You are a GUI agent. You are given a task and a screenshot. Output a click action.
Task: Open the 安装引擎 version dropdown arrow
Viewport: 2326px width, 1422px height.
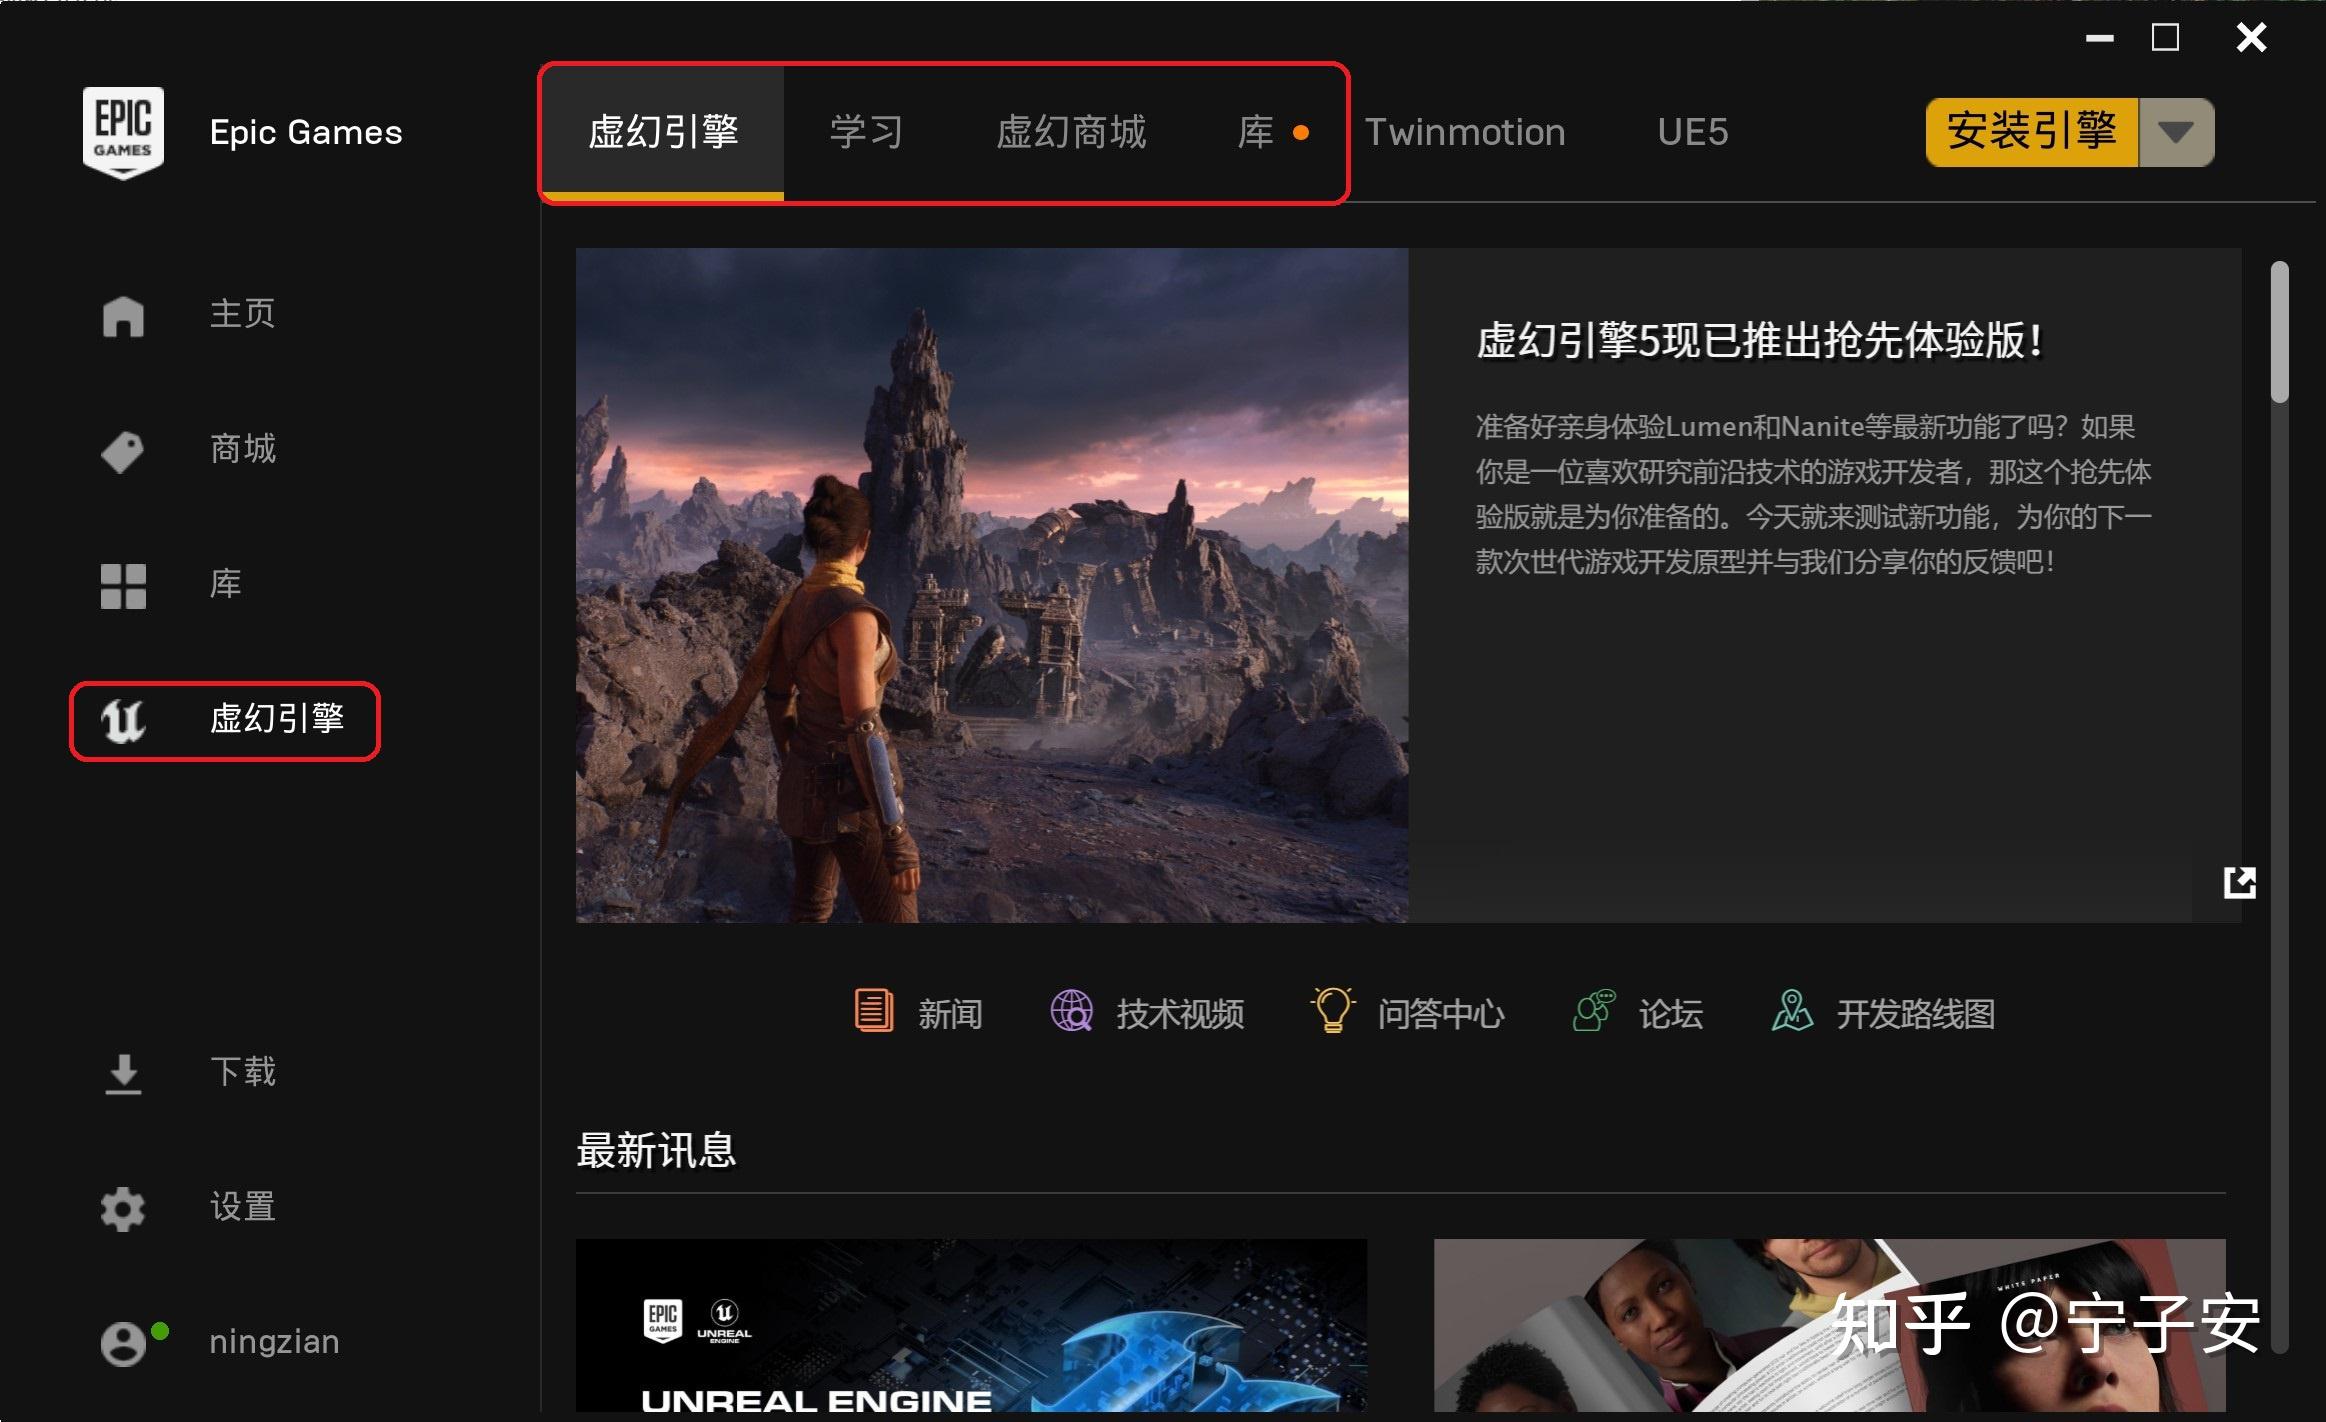click(2176, 131)
